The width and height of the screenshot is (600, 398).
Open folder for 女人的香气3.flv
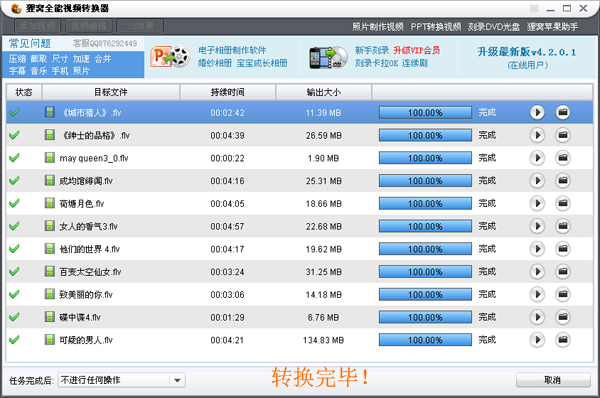[x=562, y=226]
